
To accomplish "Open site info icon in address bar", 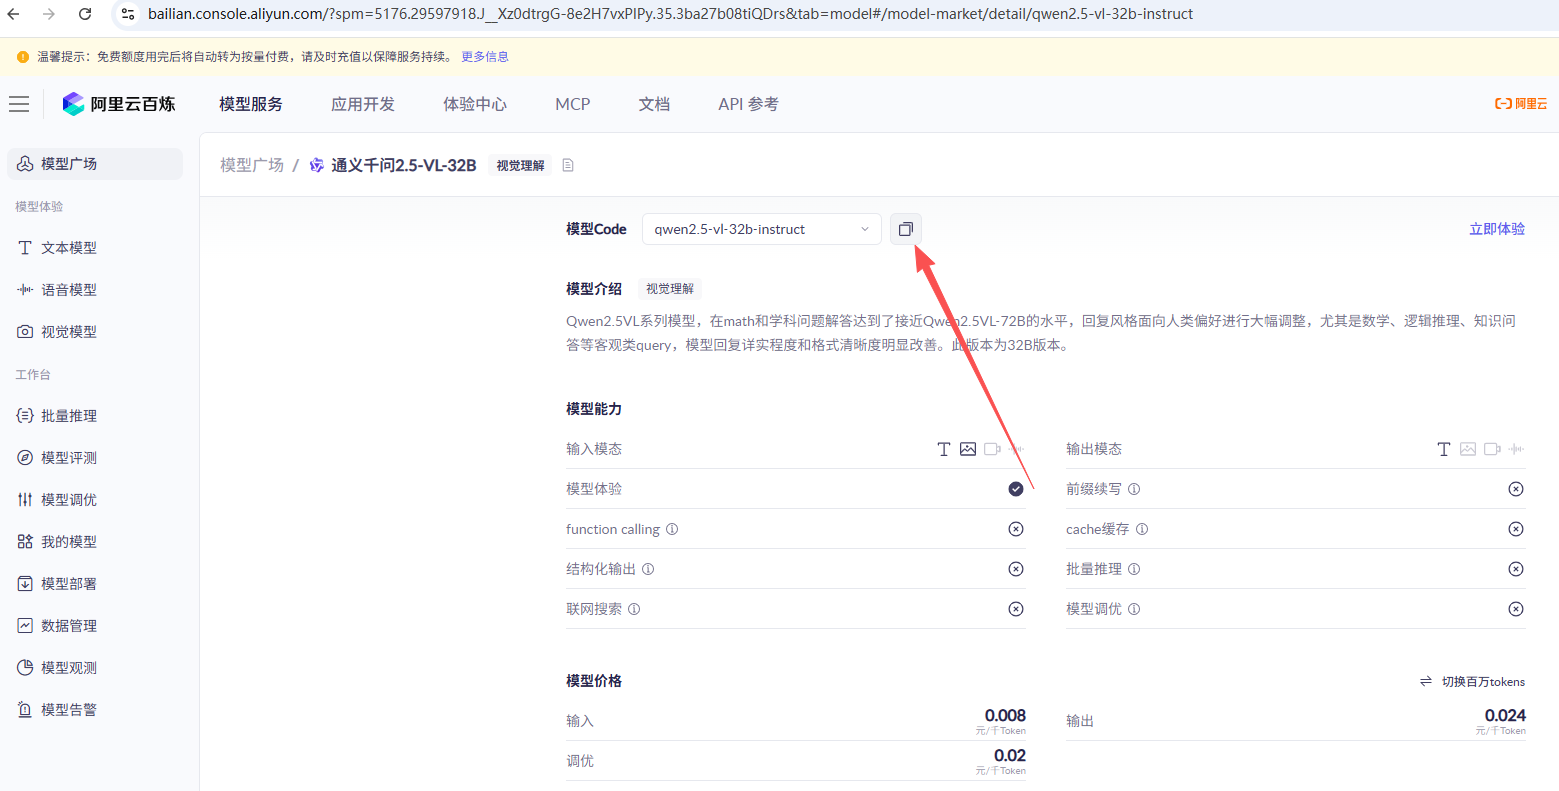I will click(x=127, y=14).
